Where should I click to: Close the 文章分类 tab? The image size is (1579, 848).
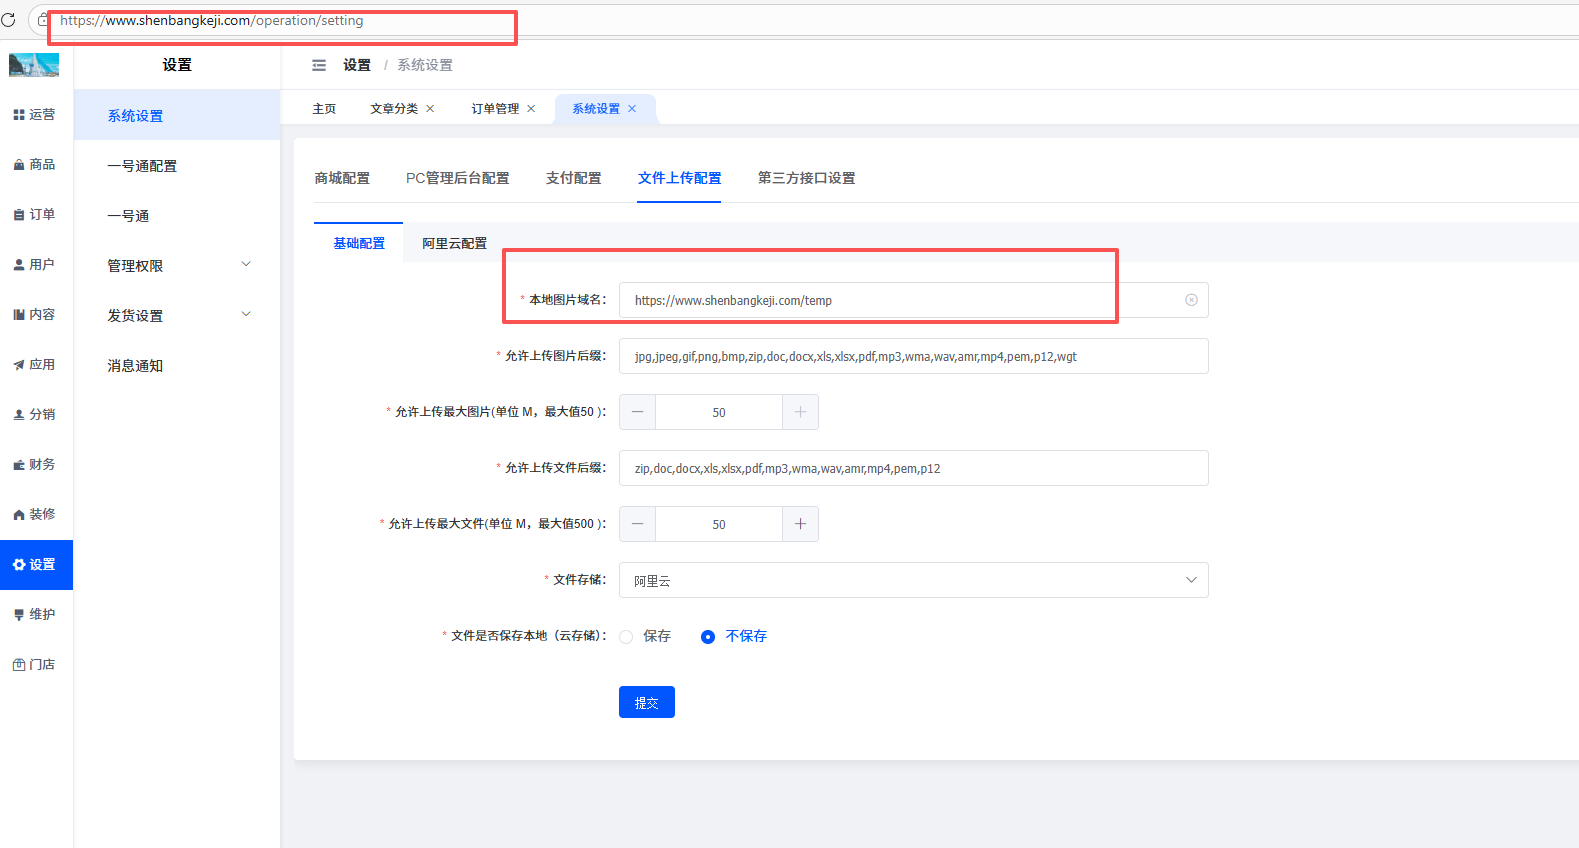430,109
